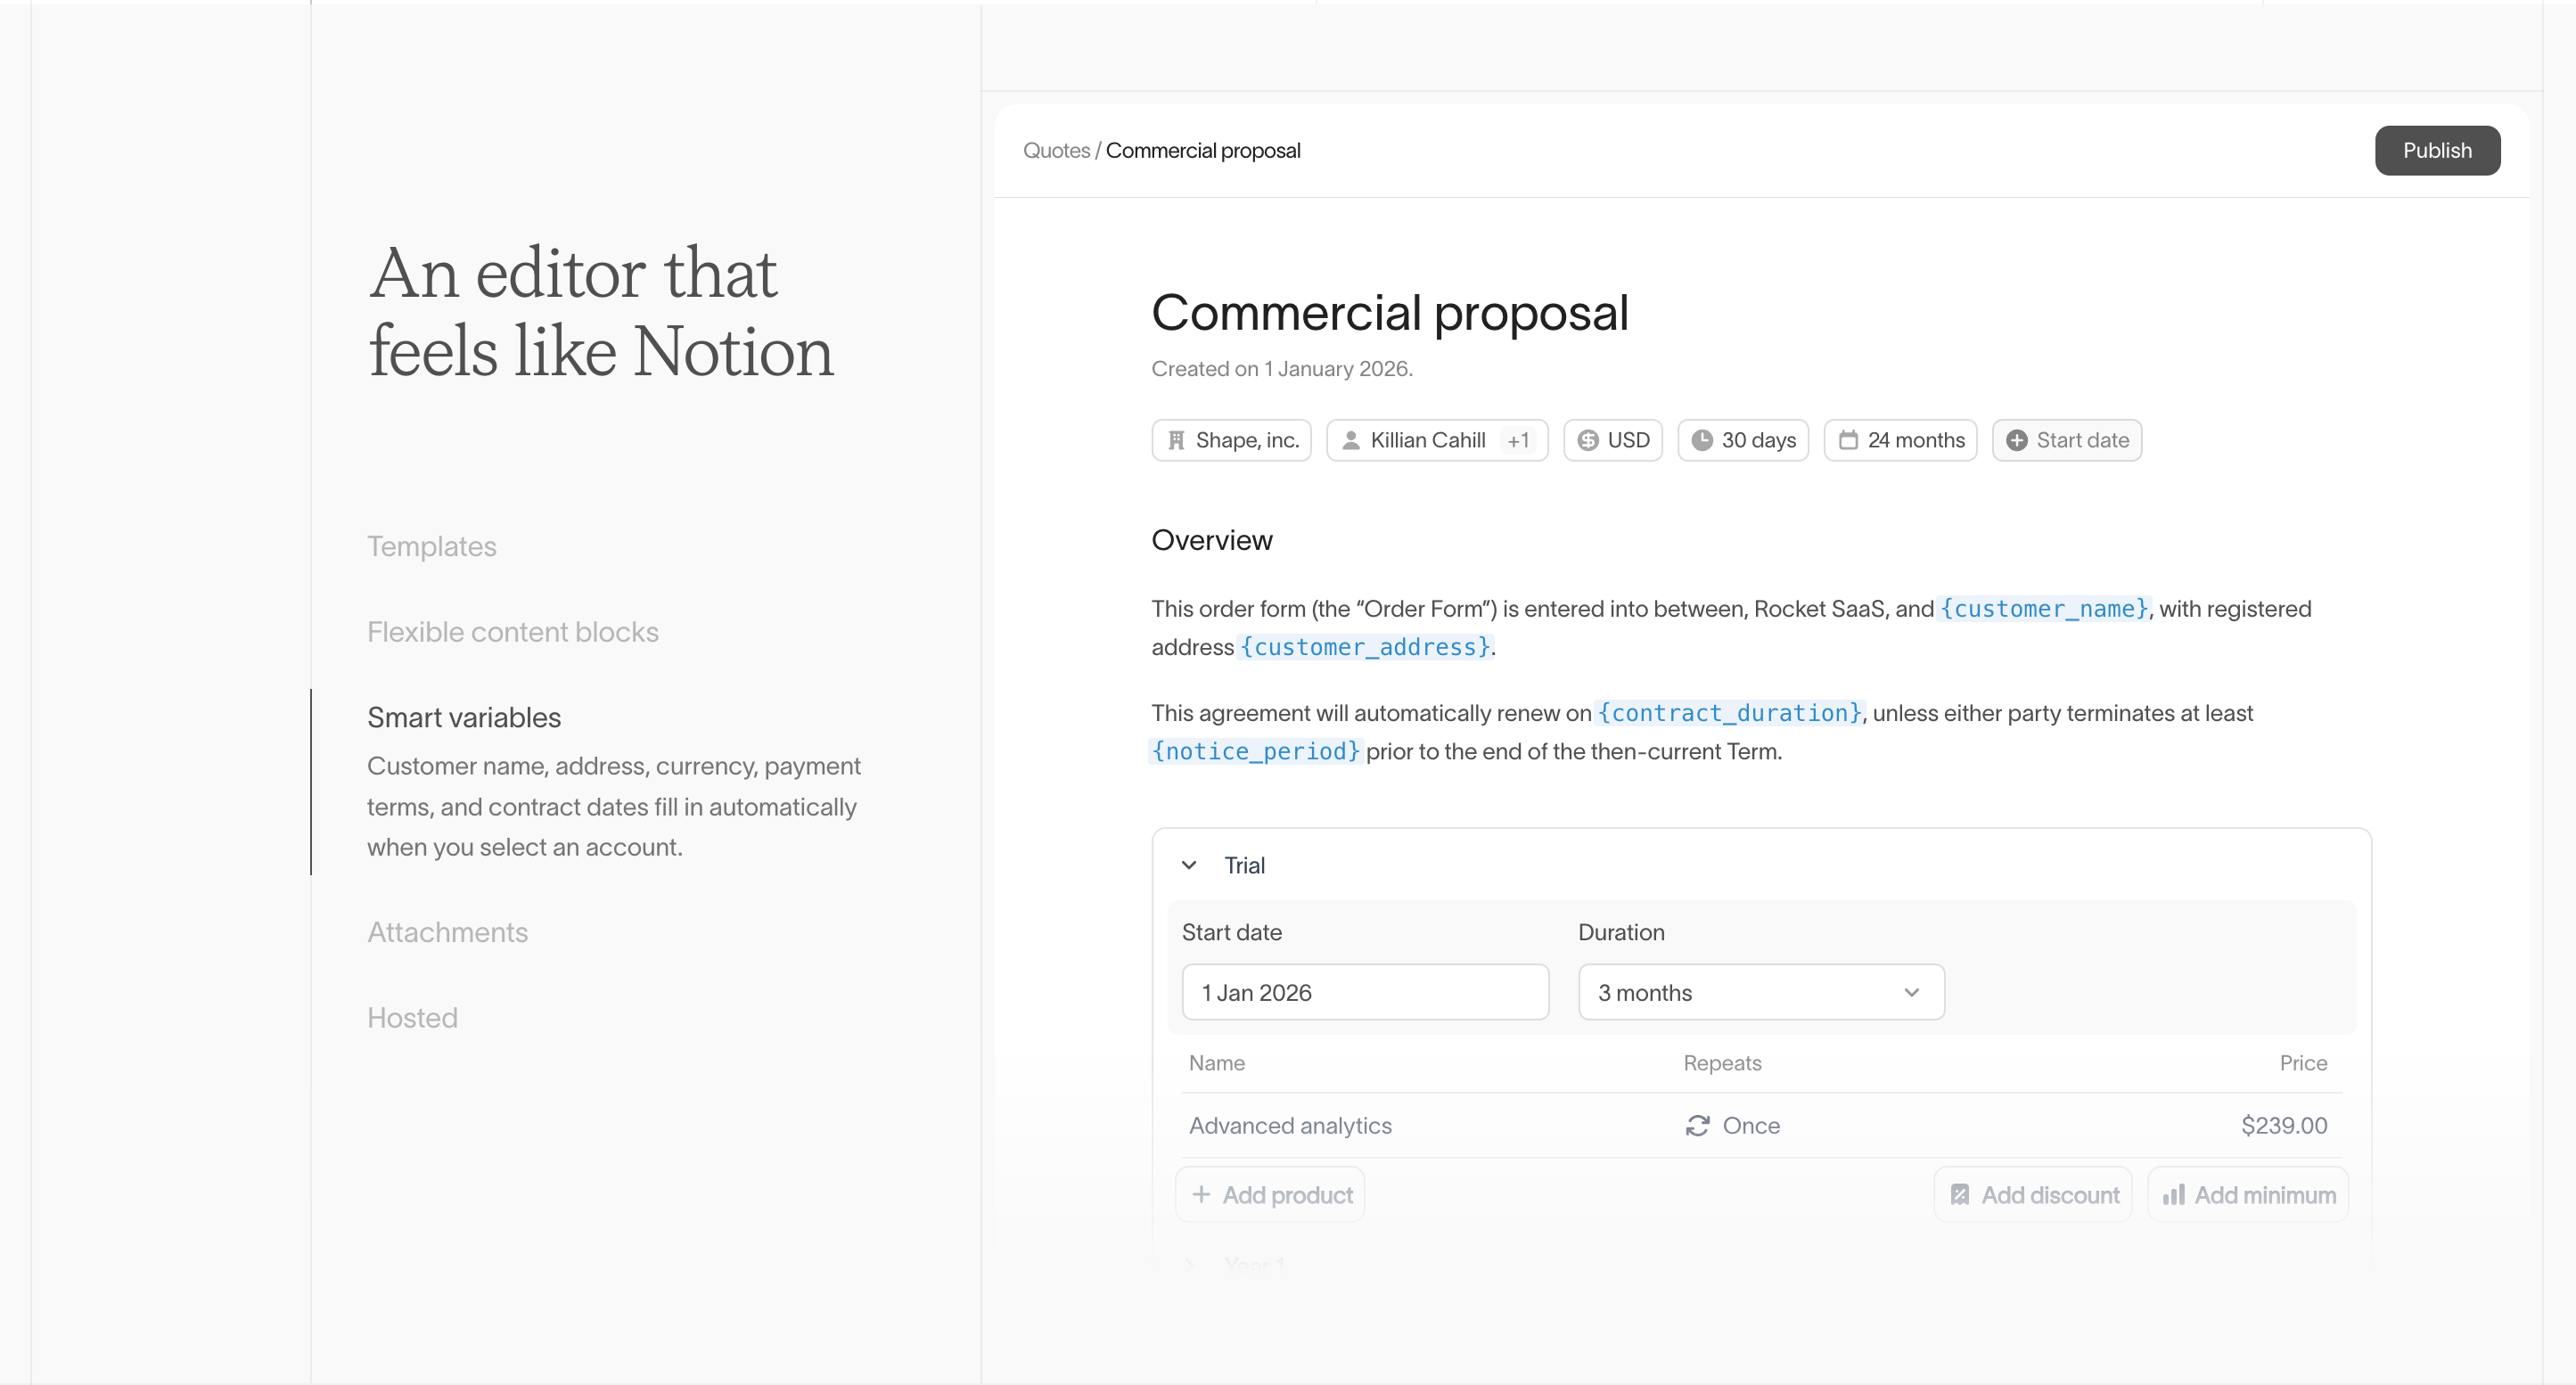Click the Shape, inc. customer chip
The image size is (2576, 1385).
pos(1232,440)
